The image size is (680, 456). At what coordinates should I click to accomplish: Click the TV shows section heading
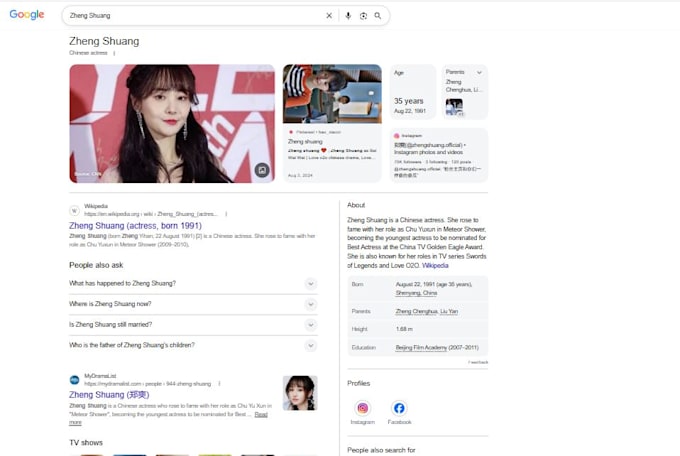86,443
